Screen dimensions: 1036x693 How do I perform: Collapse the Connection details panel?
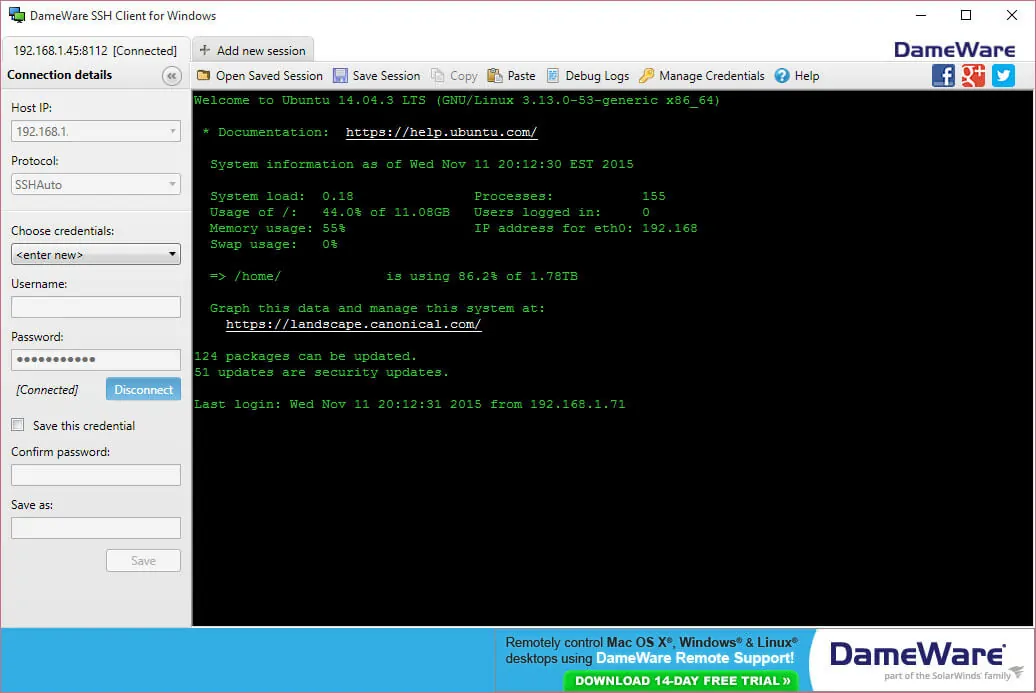tap(172, 76)
